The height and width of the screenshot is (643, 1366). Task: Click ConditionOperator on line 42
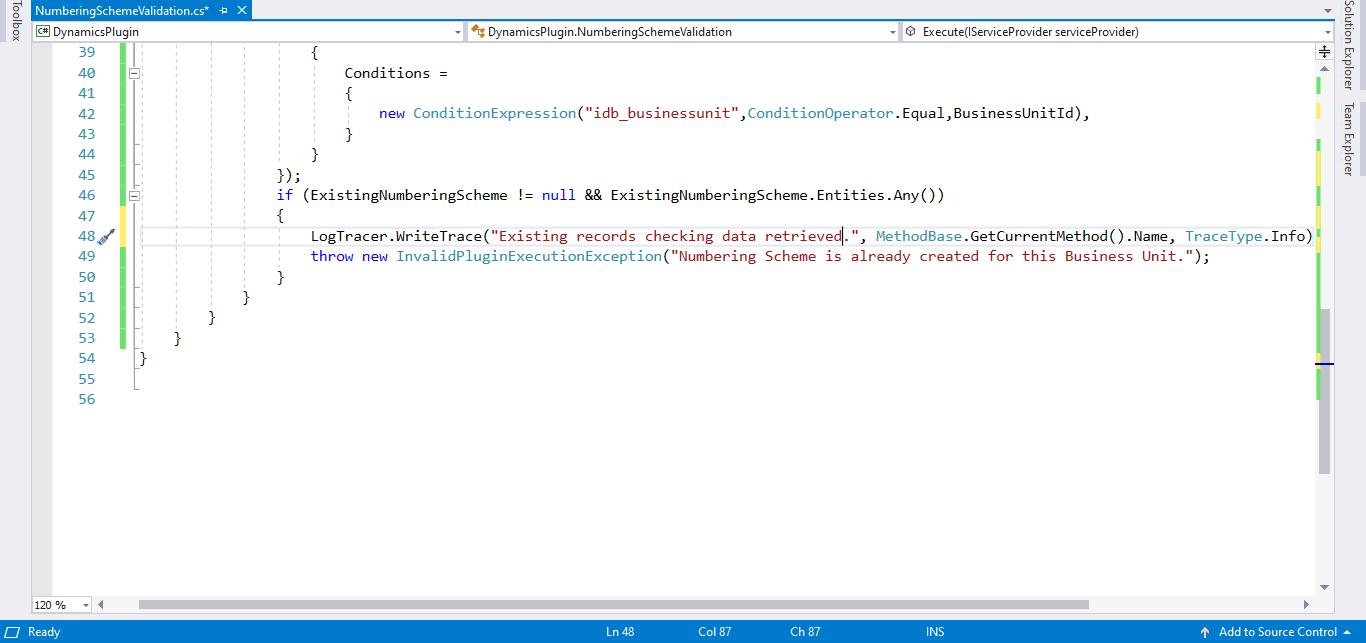point(821,114)
